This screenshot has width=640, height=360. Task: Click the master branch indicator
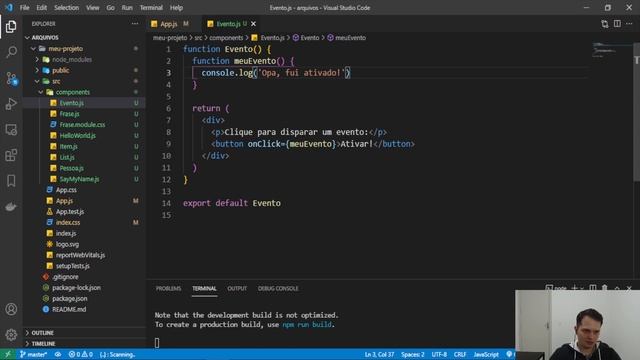tap(33, 354)
